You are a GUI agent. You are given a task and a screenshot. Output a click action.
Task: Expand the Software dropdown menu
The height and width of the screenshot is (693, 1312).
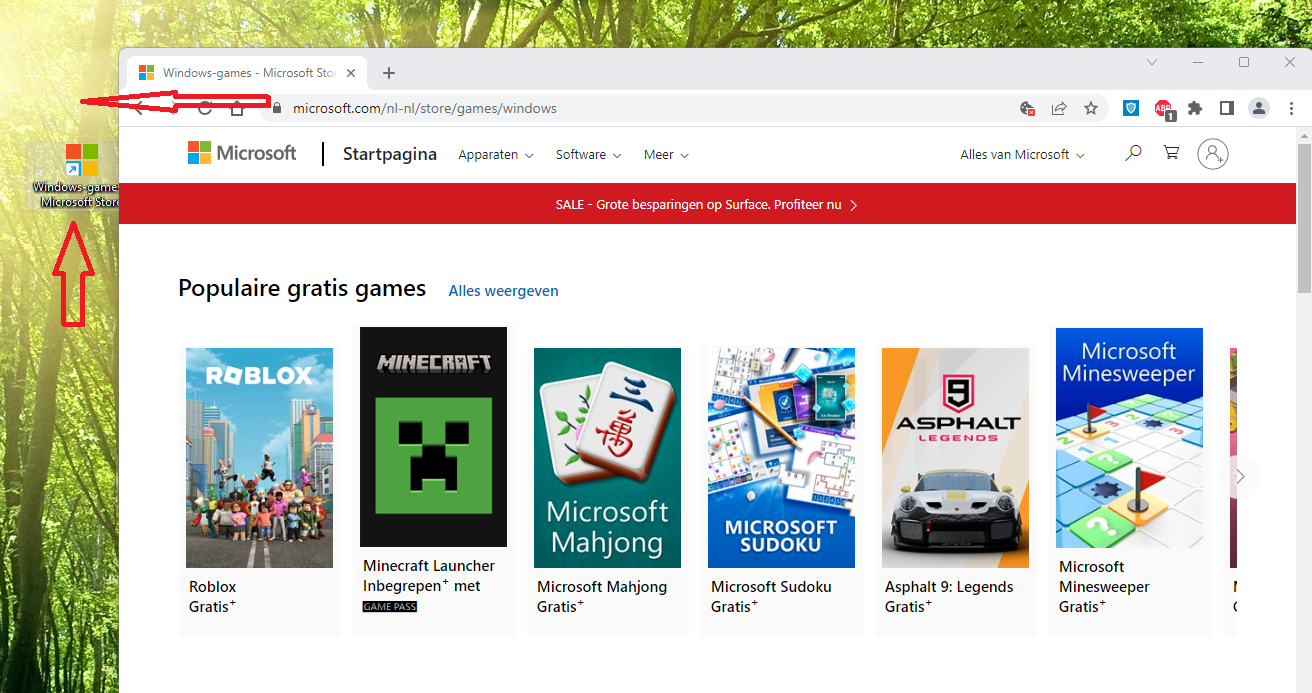(x=589, y=155)
